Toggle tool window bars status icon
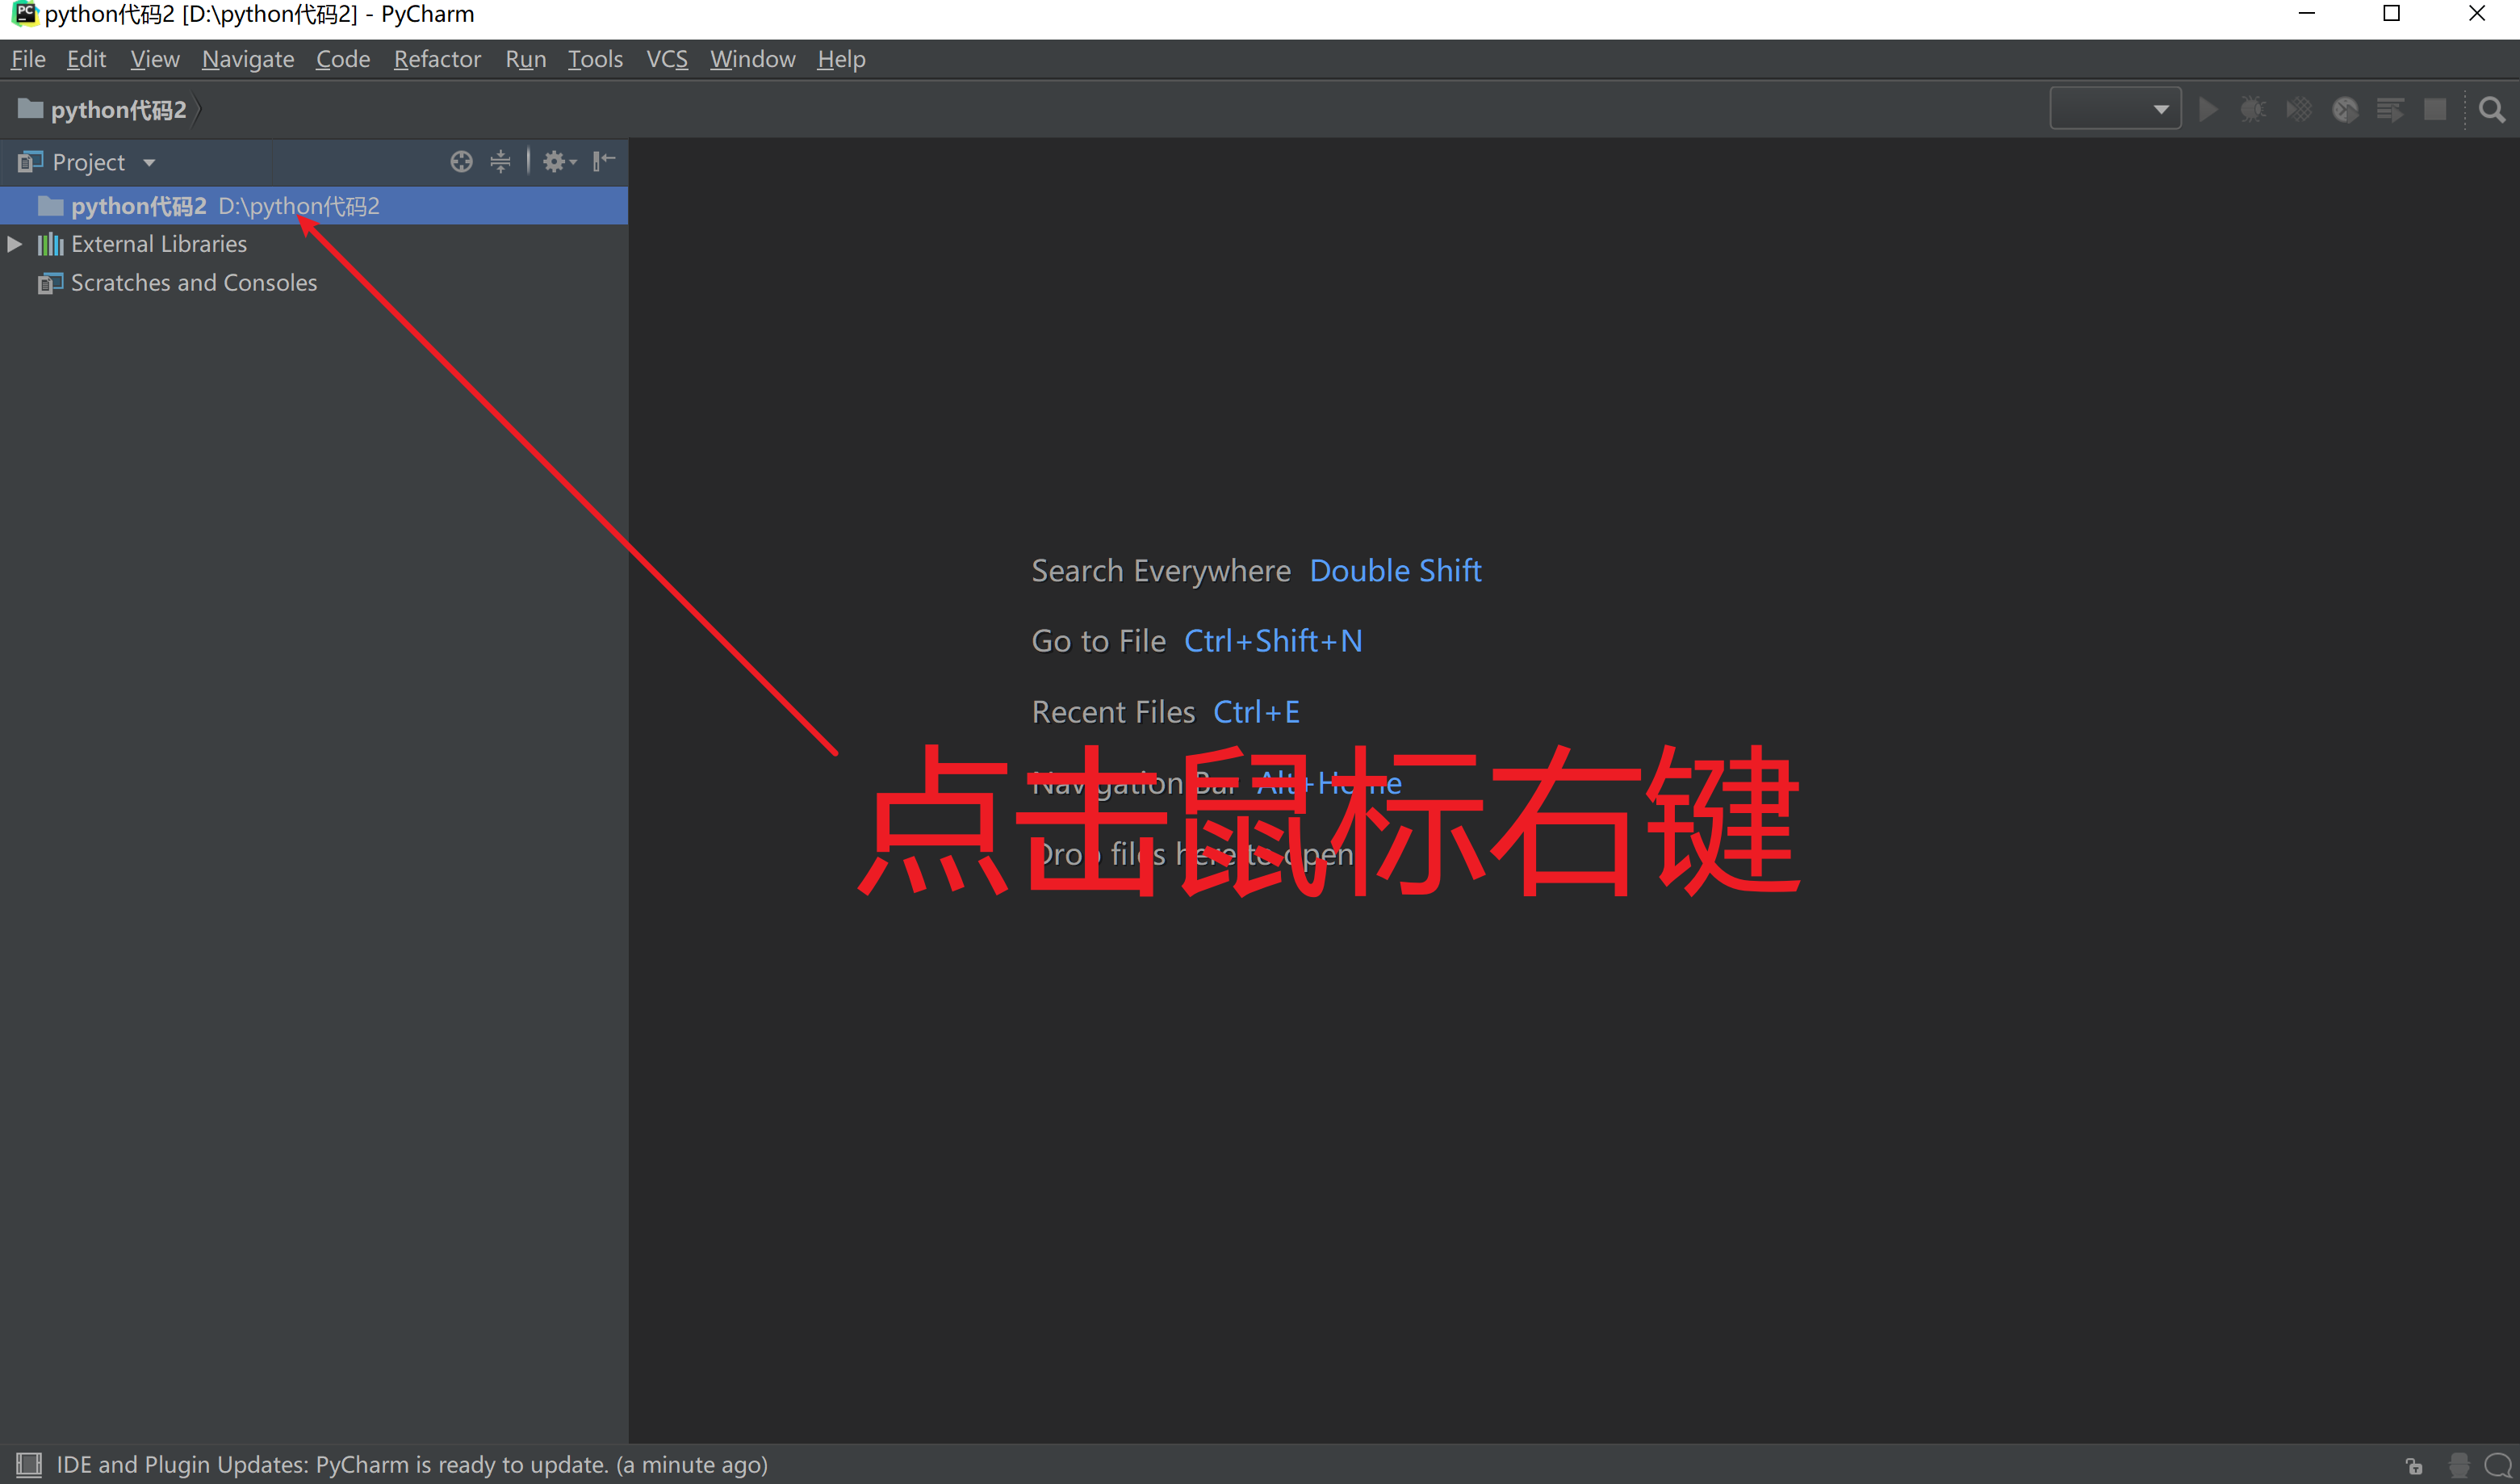This screenshot has height=1484, width=2520. pos(29,1465)
